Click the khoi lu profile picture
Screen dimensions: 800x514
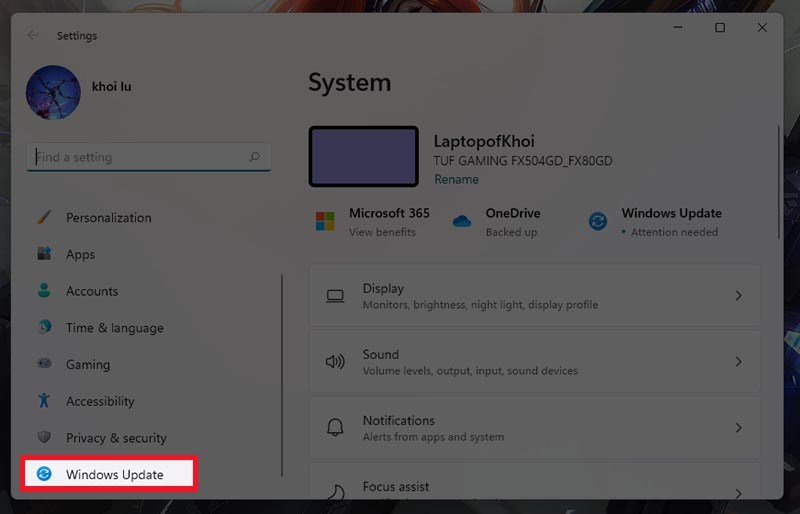53,92
